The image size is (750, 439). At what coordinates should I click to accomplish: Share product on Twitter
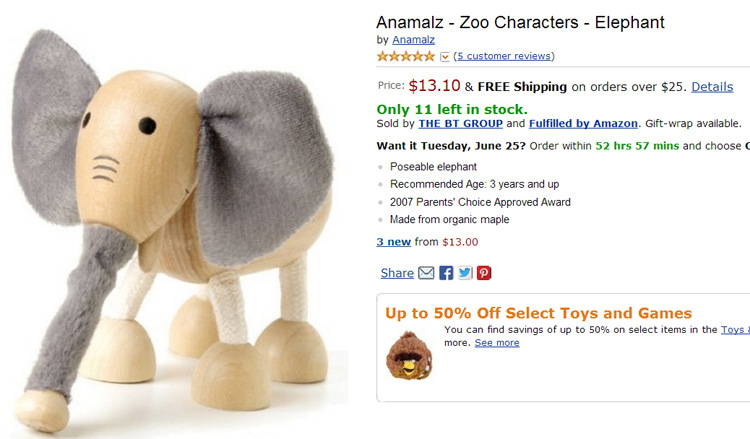(465, 273)
